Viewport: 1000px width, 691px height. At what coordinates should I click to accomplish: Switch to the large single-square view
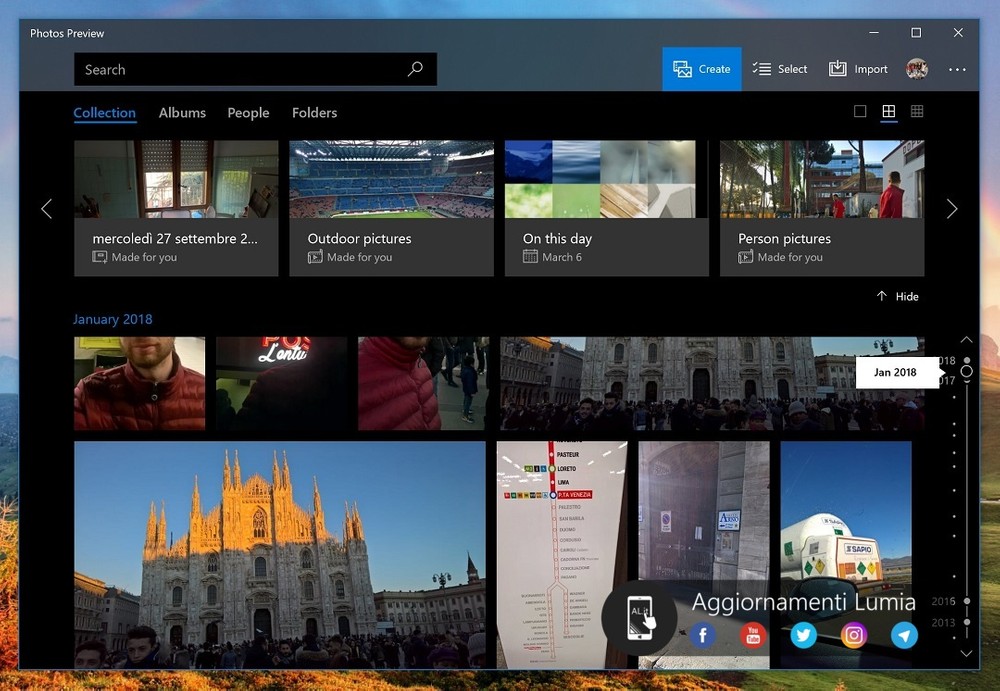[860, 111]
